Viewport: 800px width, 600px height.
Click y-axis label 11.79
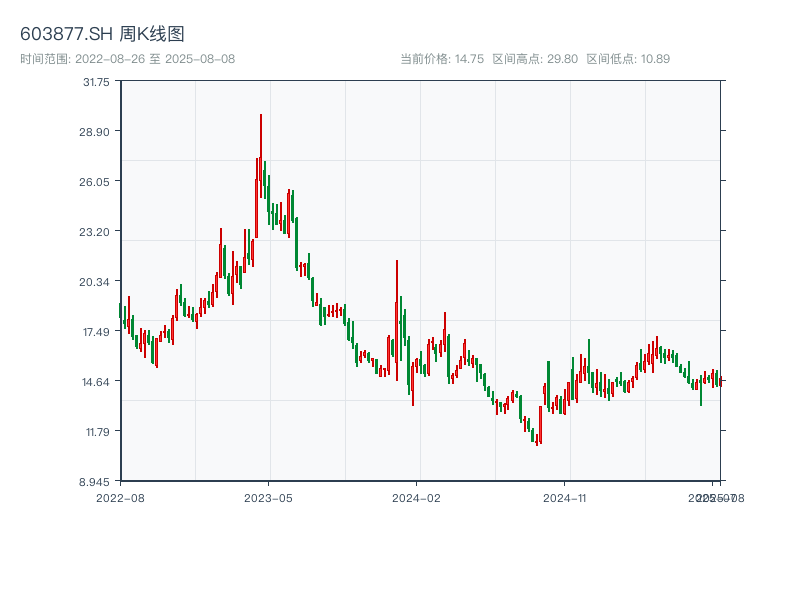pyautogui.click(x=98, y=432)
